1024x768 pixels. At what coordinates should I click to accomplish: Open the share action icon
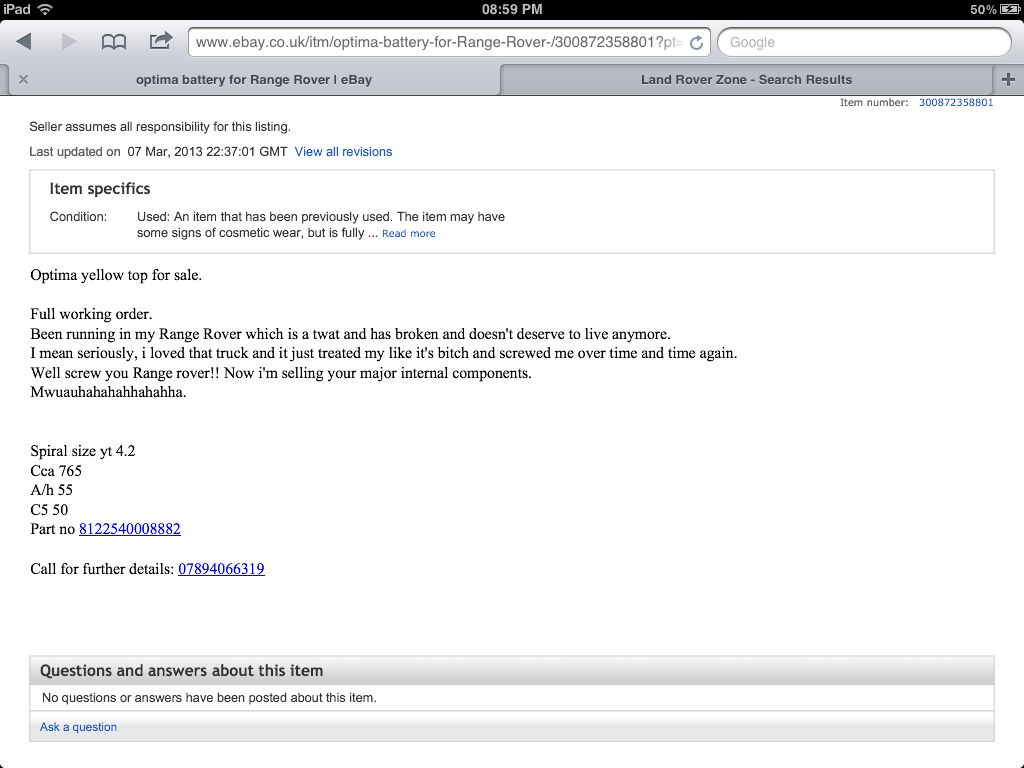(160, 41)
